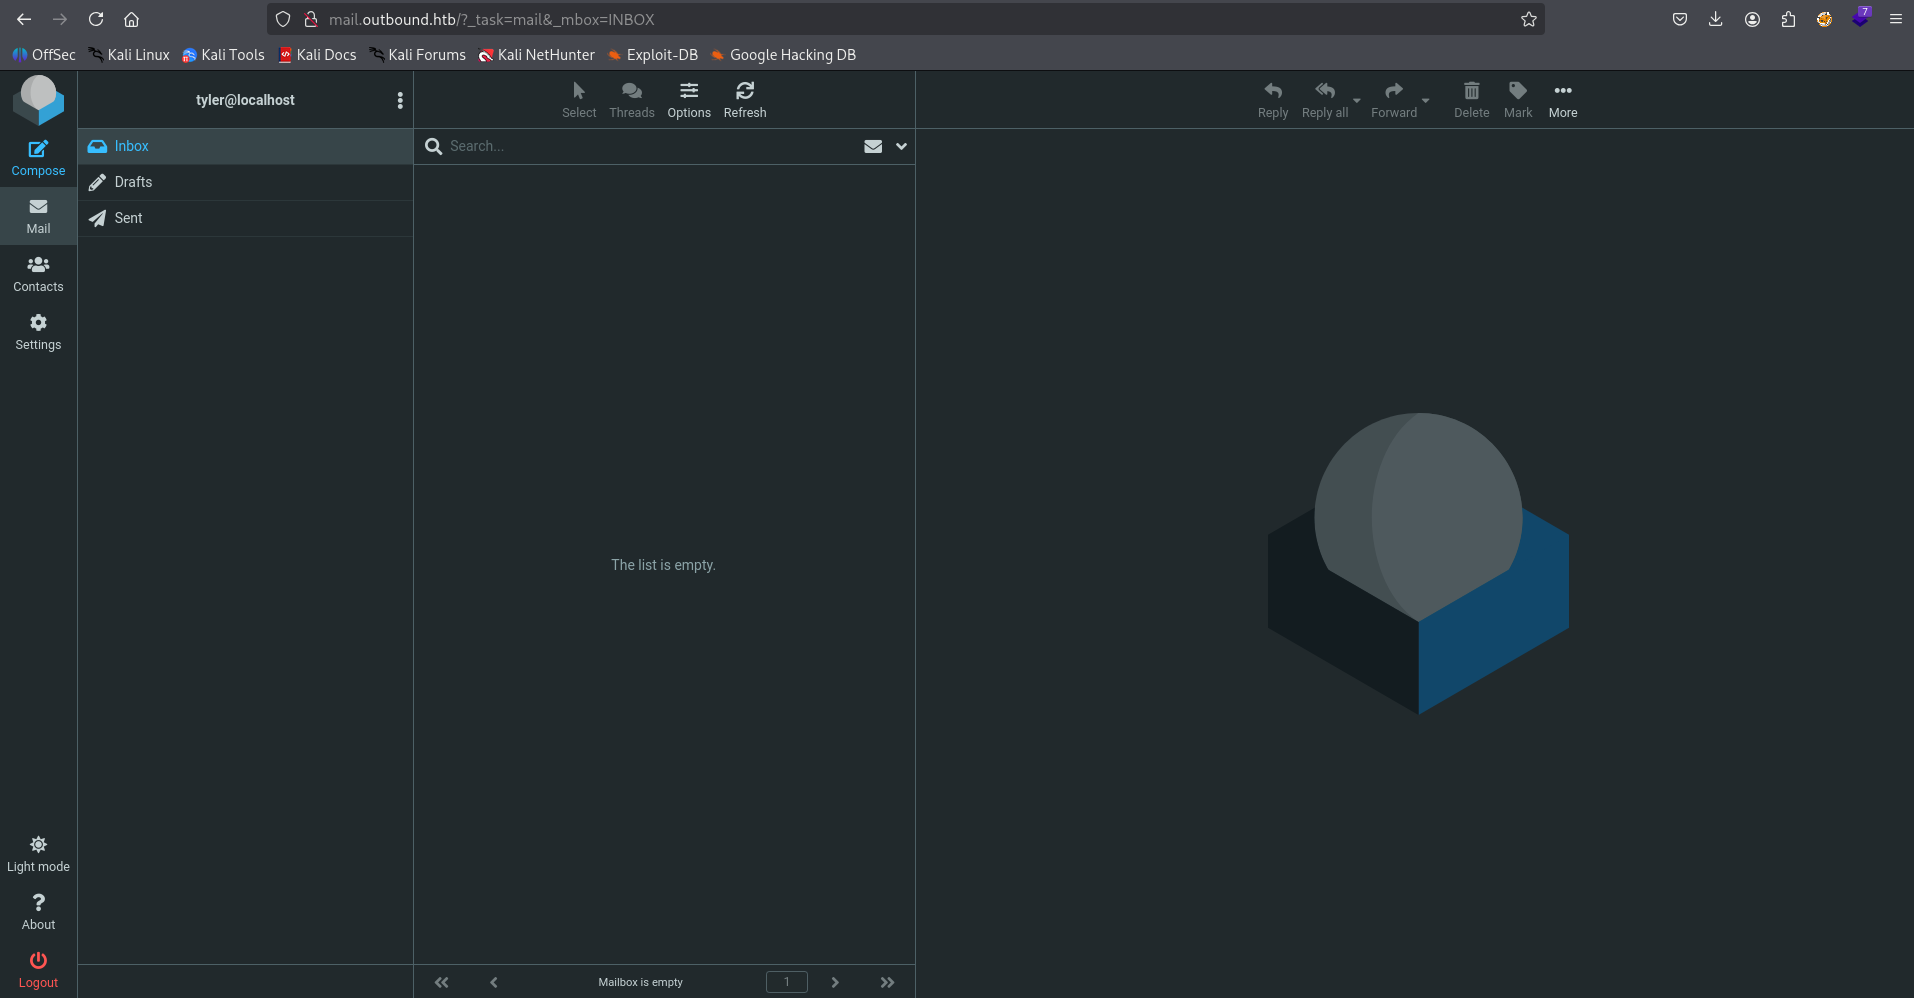The height and width of the screenshot is (998, 1914).
Task: Click the Select messages tool
Action: pos(578,100)
